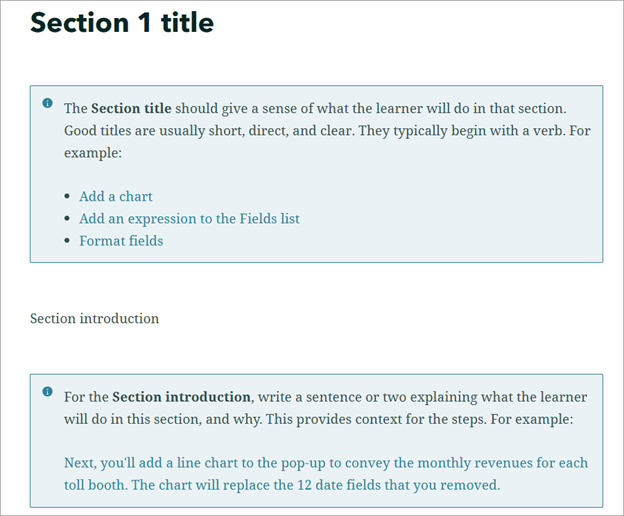The height and width of the screenshot is (516, 624).
Task: Follow the "Format fields" example link
Action: (121, 240)
